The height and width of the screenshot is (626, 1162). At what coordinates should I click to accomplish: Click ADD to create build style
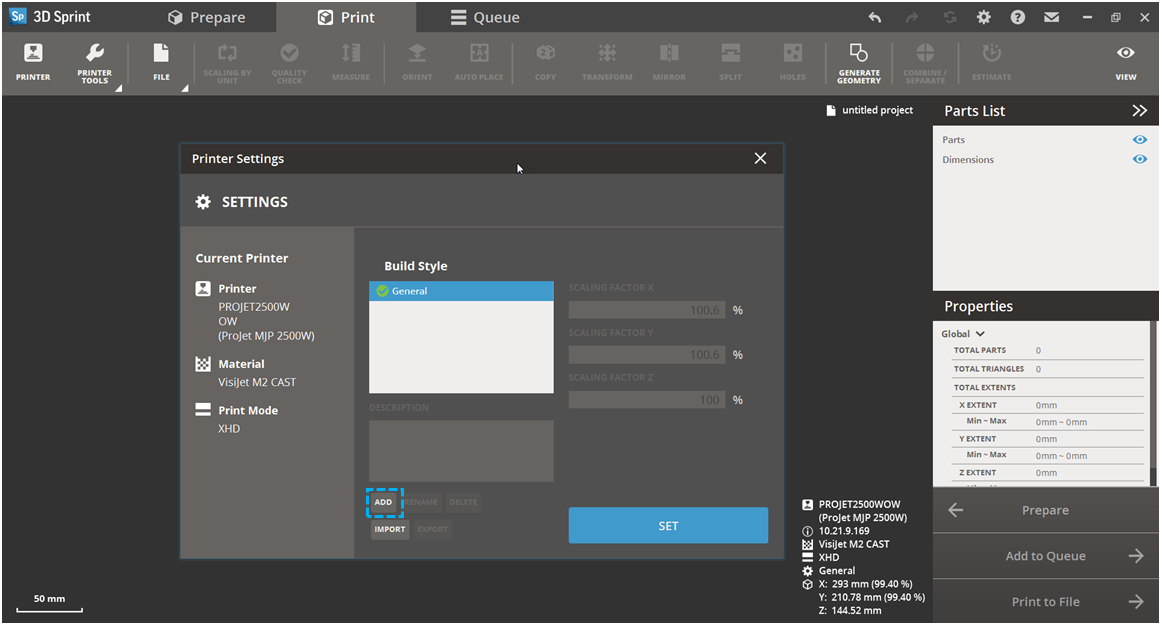click(384, 502)
